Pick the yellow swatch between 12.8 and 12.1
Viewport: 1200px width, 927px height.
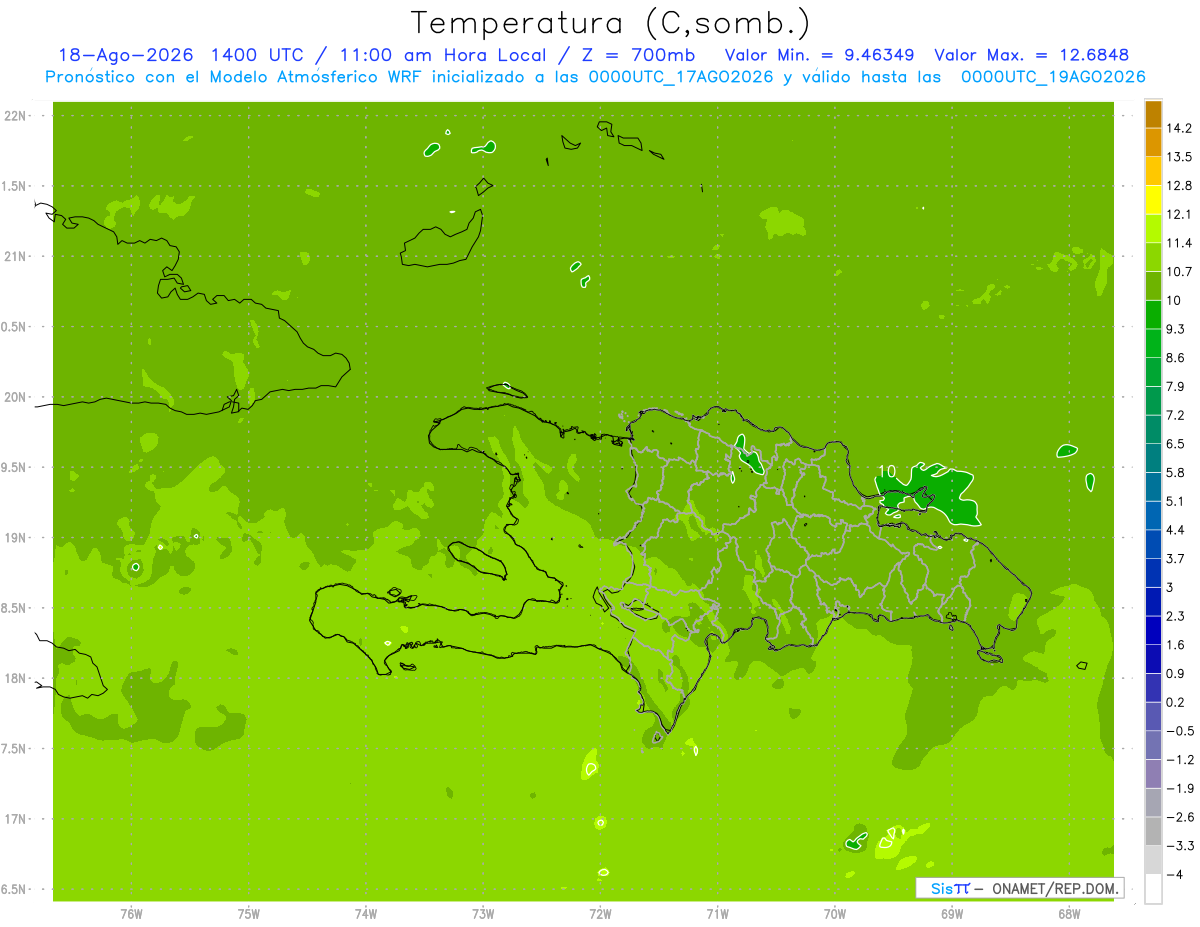pyautogui.click(x=1153, y=200)
